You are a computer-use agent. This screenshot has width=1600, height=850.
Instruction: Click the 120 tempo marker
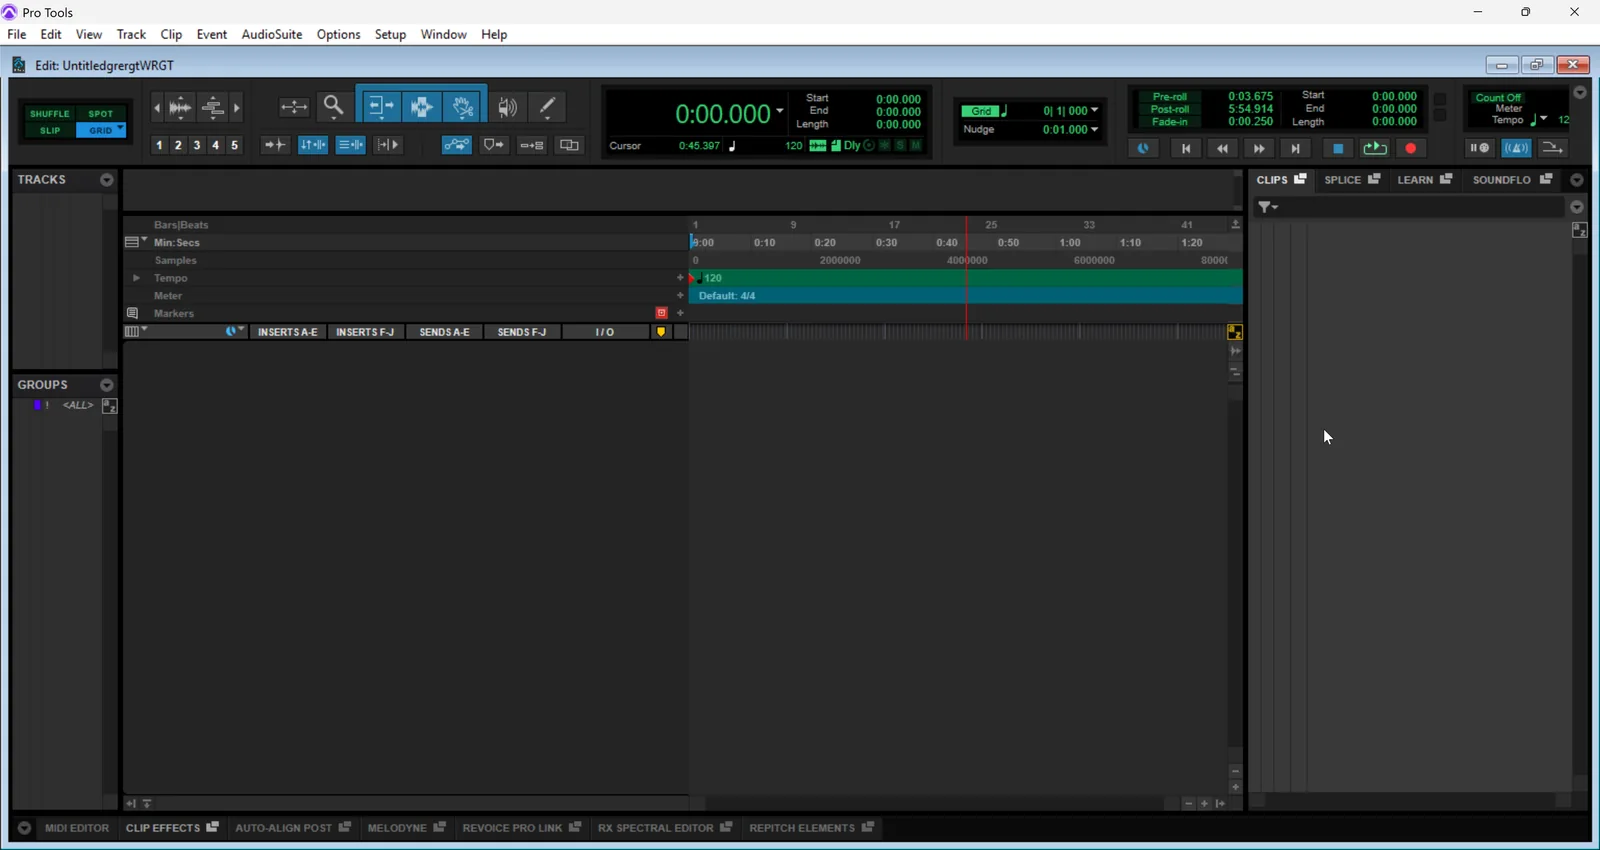[x=709, y=278]
